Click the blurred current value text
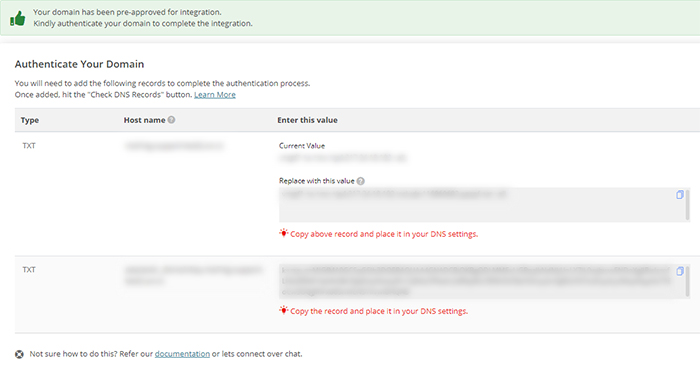700x374 pixels. 343,158
